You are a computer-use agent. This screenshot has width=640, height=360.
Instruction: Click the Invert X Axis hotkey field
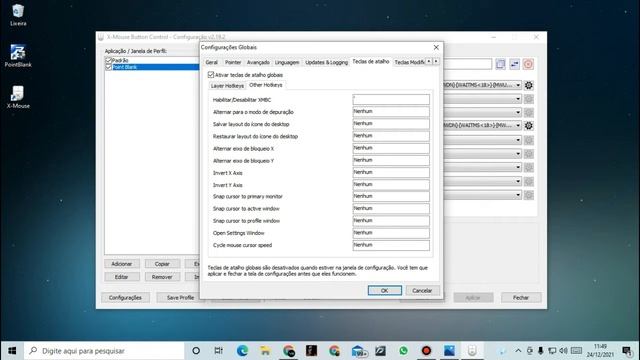[x=391, y=172]
